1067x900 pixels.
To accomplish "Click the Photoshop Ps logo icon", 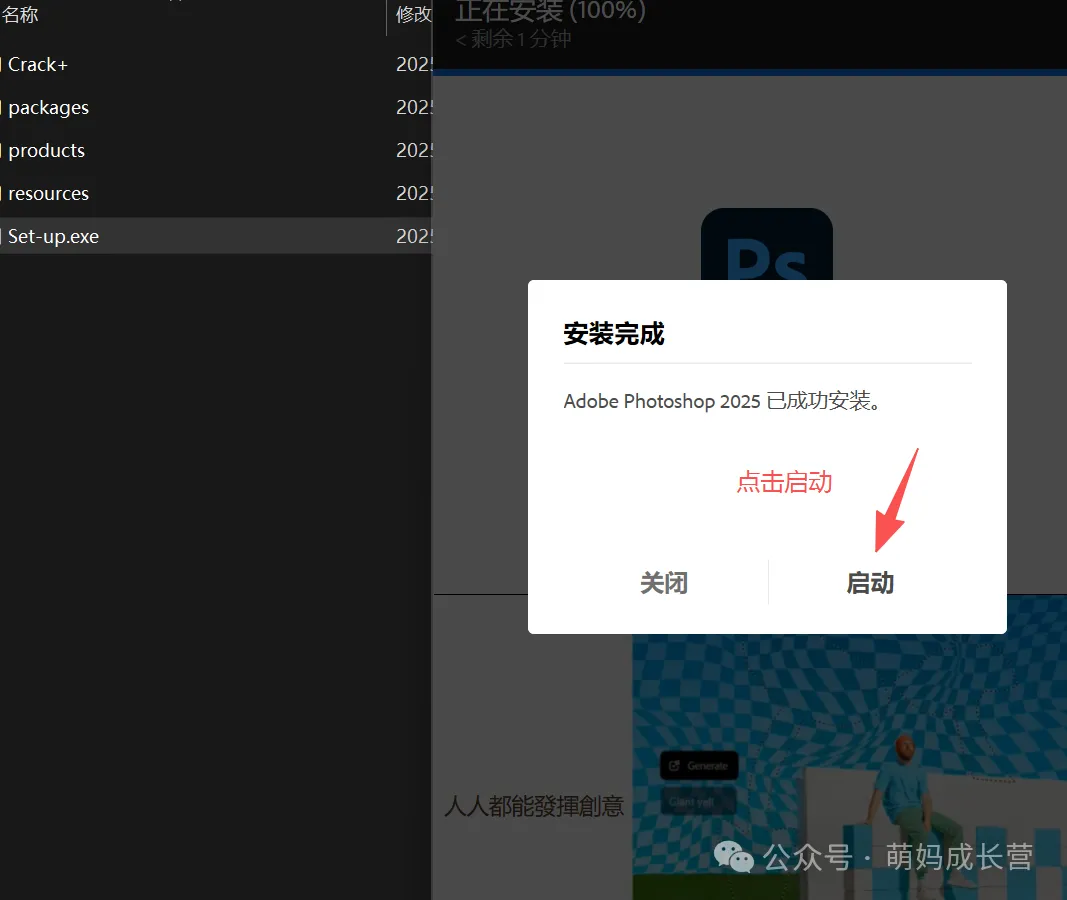I will coord(767,244).
